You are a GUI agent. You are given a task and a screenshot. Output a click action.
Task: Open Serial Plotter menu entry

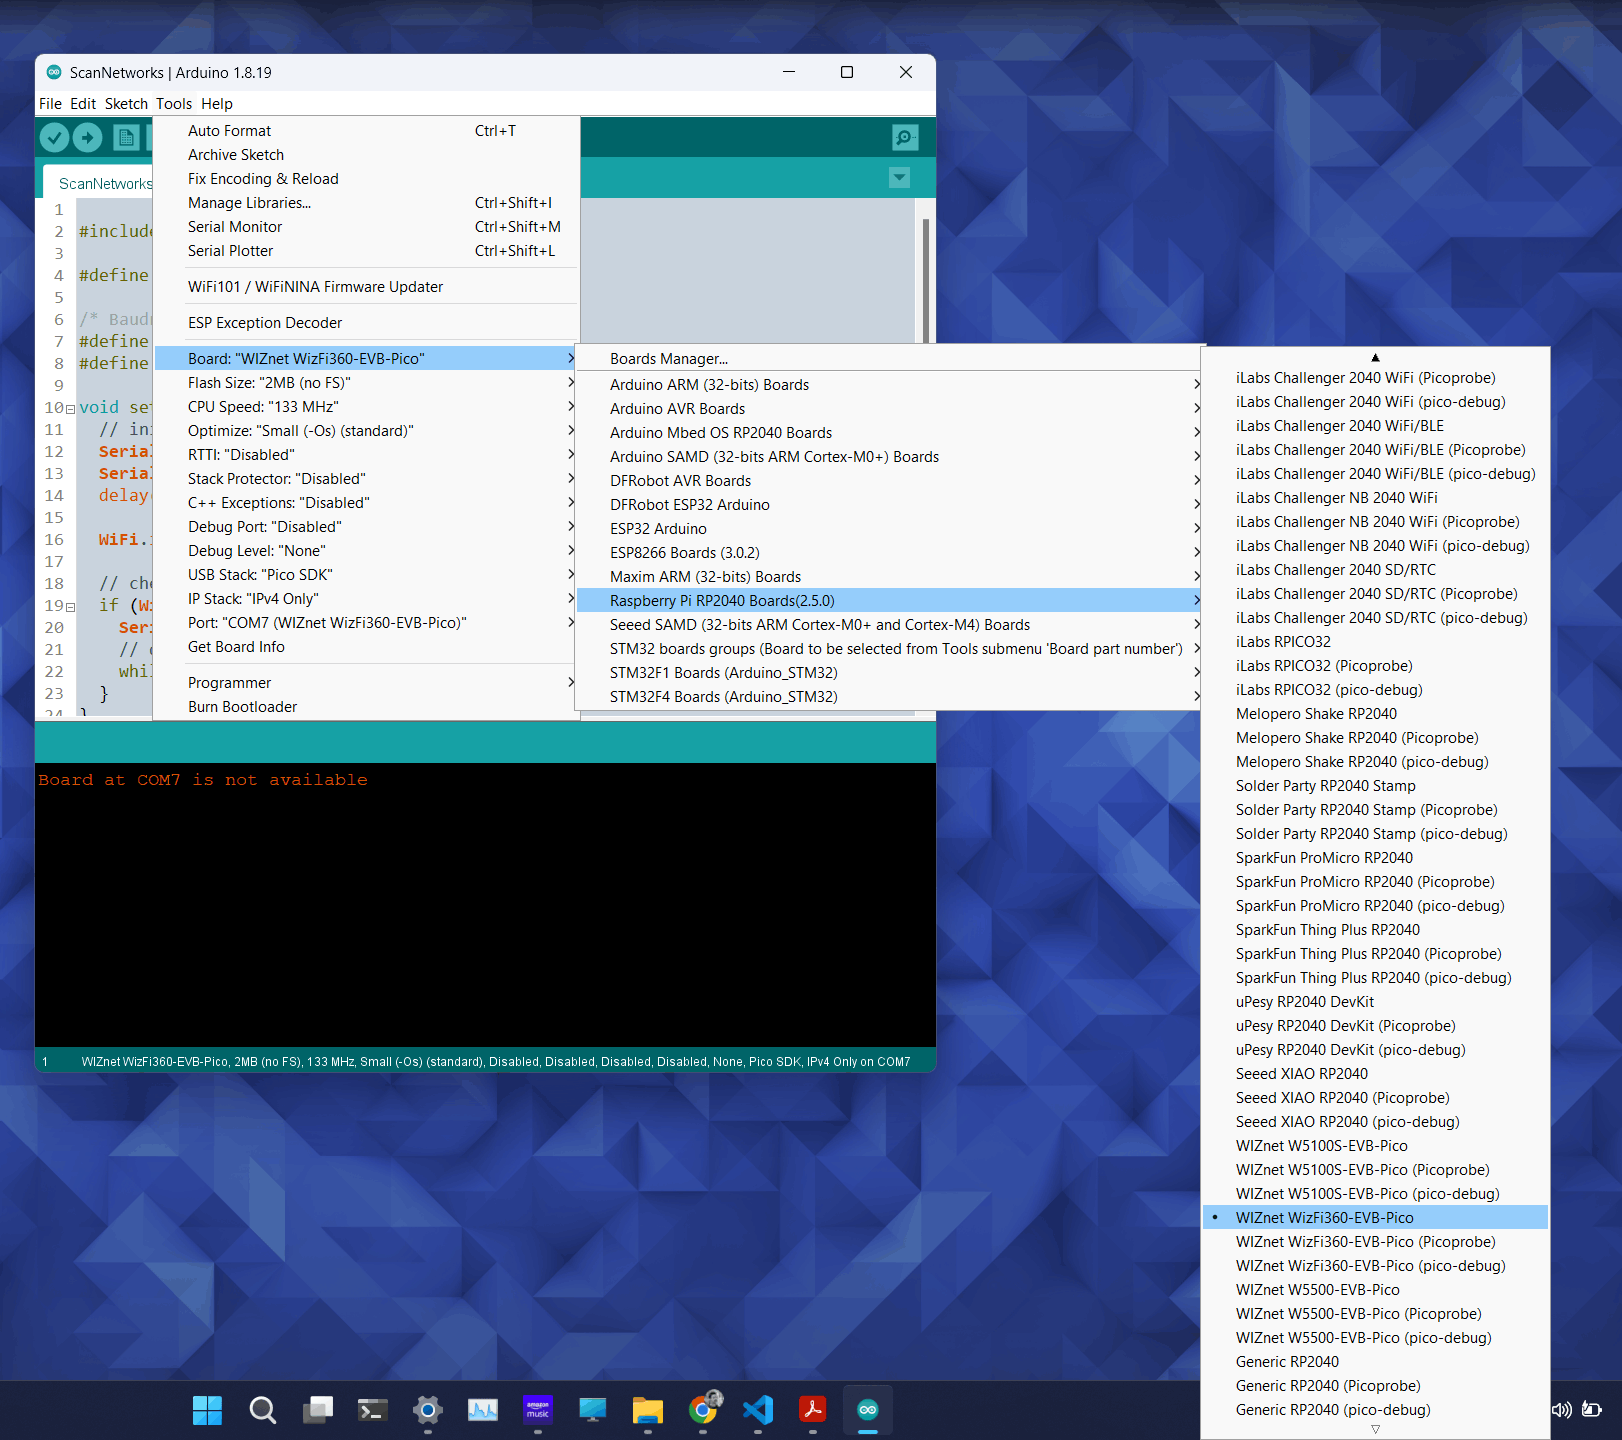tap(366, 251)
